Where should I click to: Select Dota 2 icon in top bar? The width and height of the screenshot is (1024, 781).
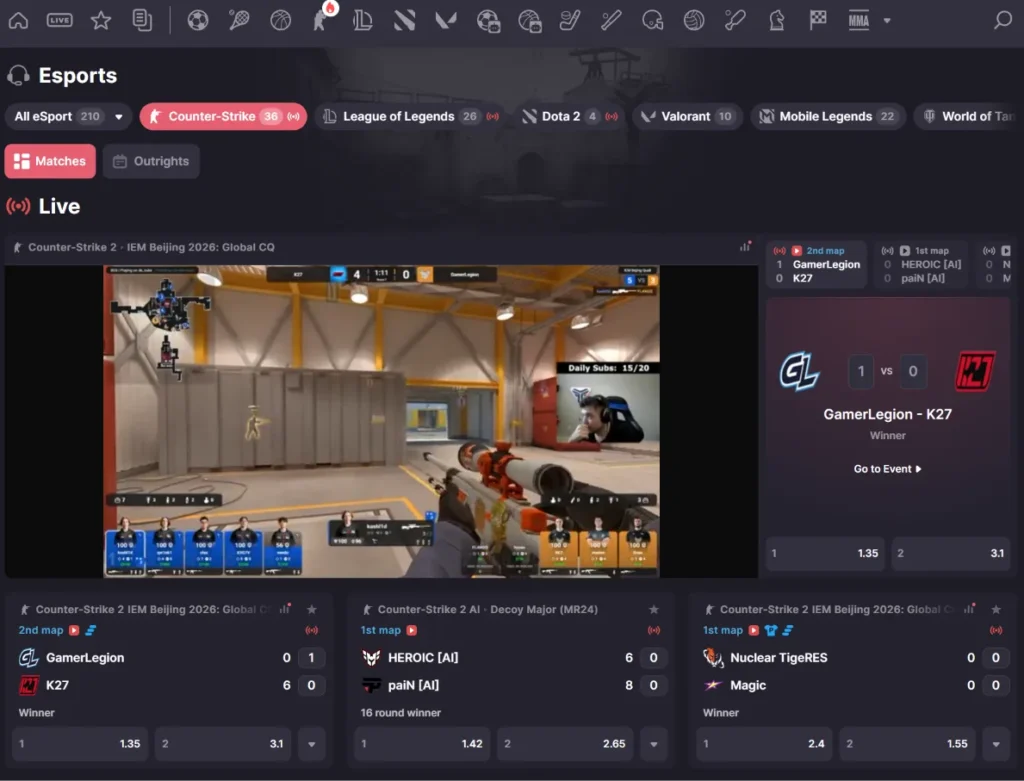tap(405, 20)
